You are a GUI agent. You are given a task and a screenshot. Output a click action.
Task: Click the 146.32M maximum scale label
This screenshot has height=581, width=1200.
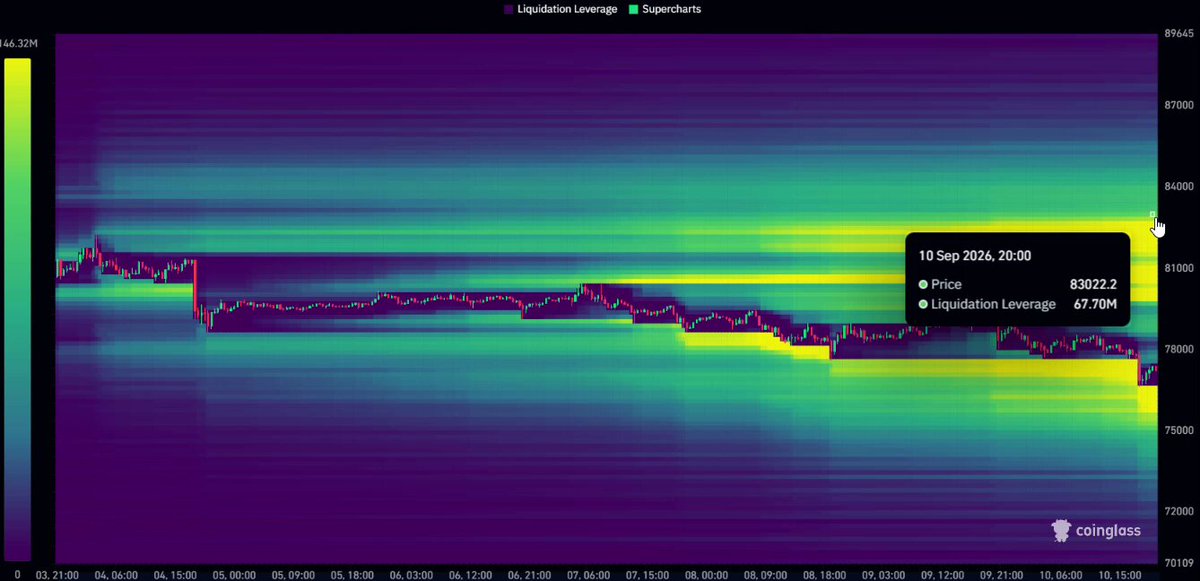coord(18,43)
